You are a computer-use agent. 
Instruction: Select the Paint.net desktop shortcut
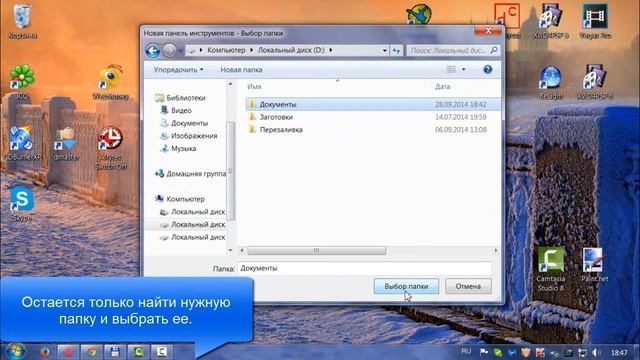(594, 265)
